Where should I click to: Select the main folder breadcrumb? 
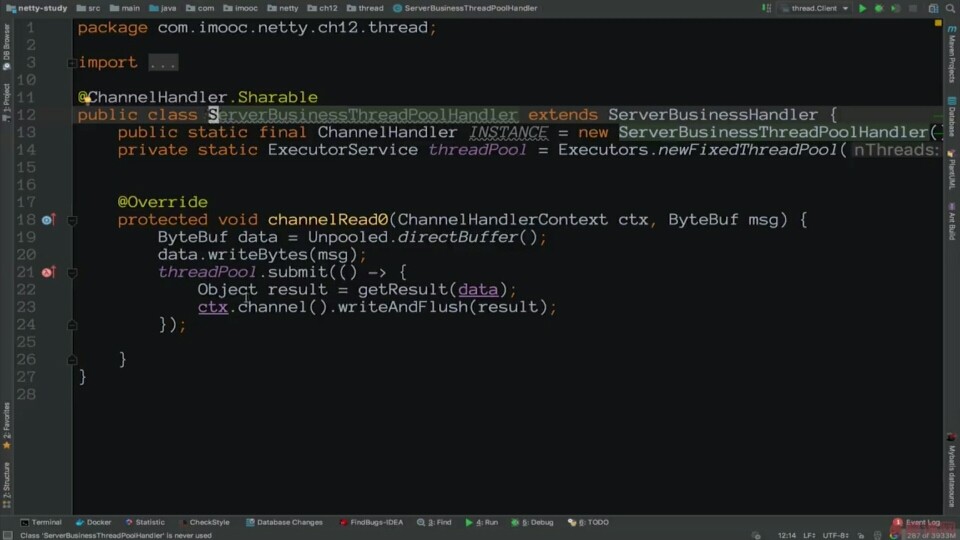click(x=125, y=9)
